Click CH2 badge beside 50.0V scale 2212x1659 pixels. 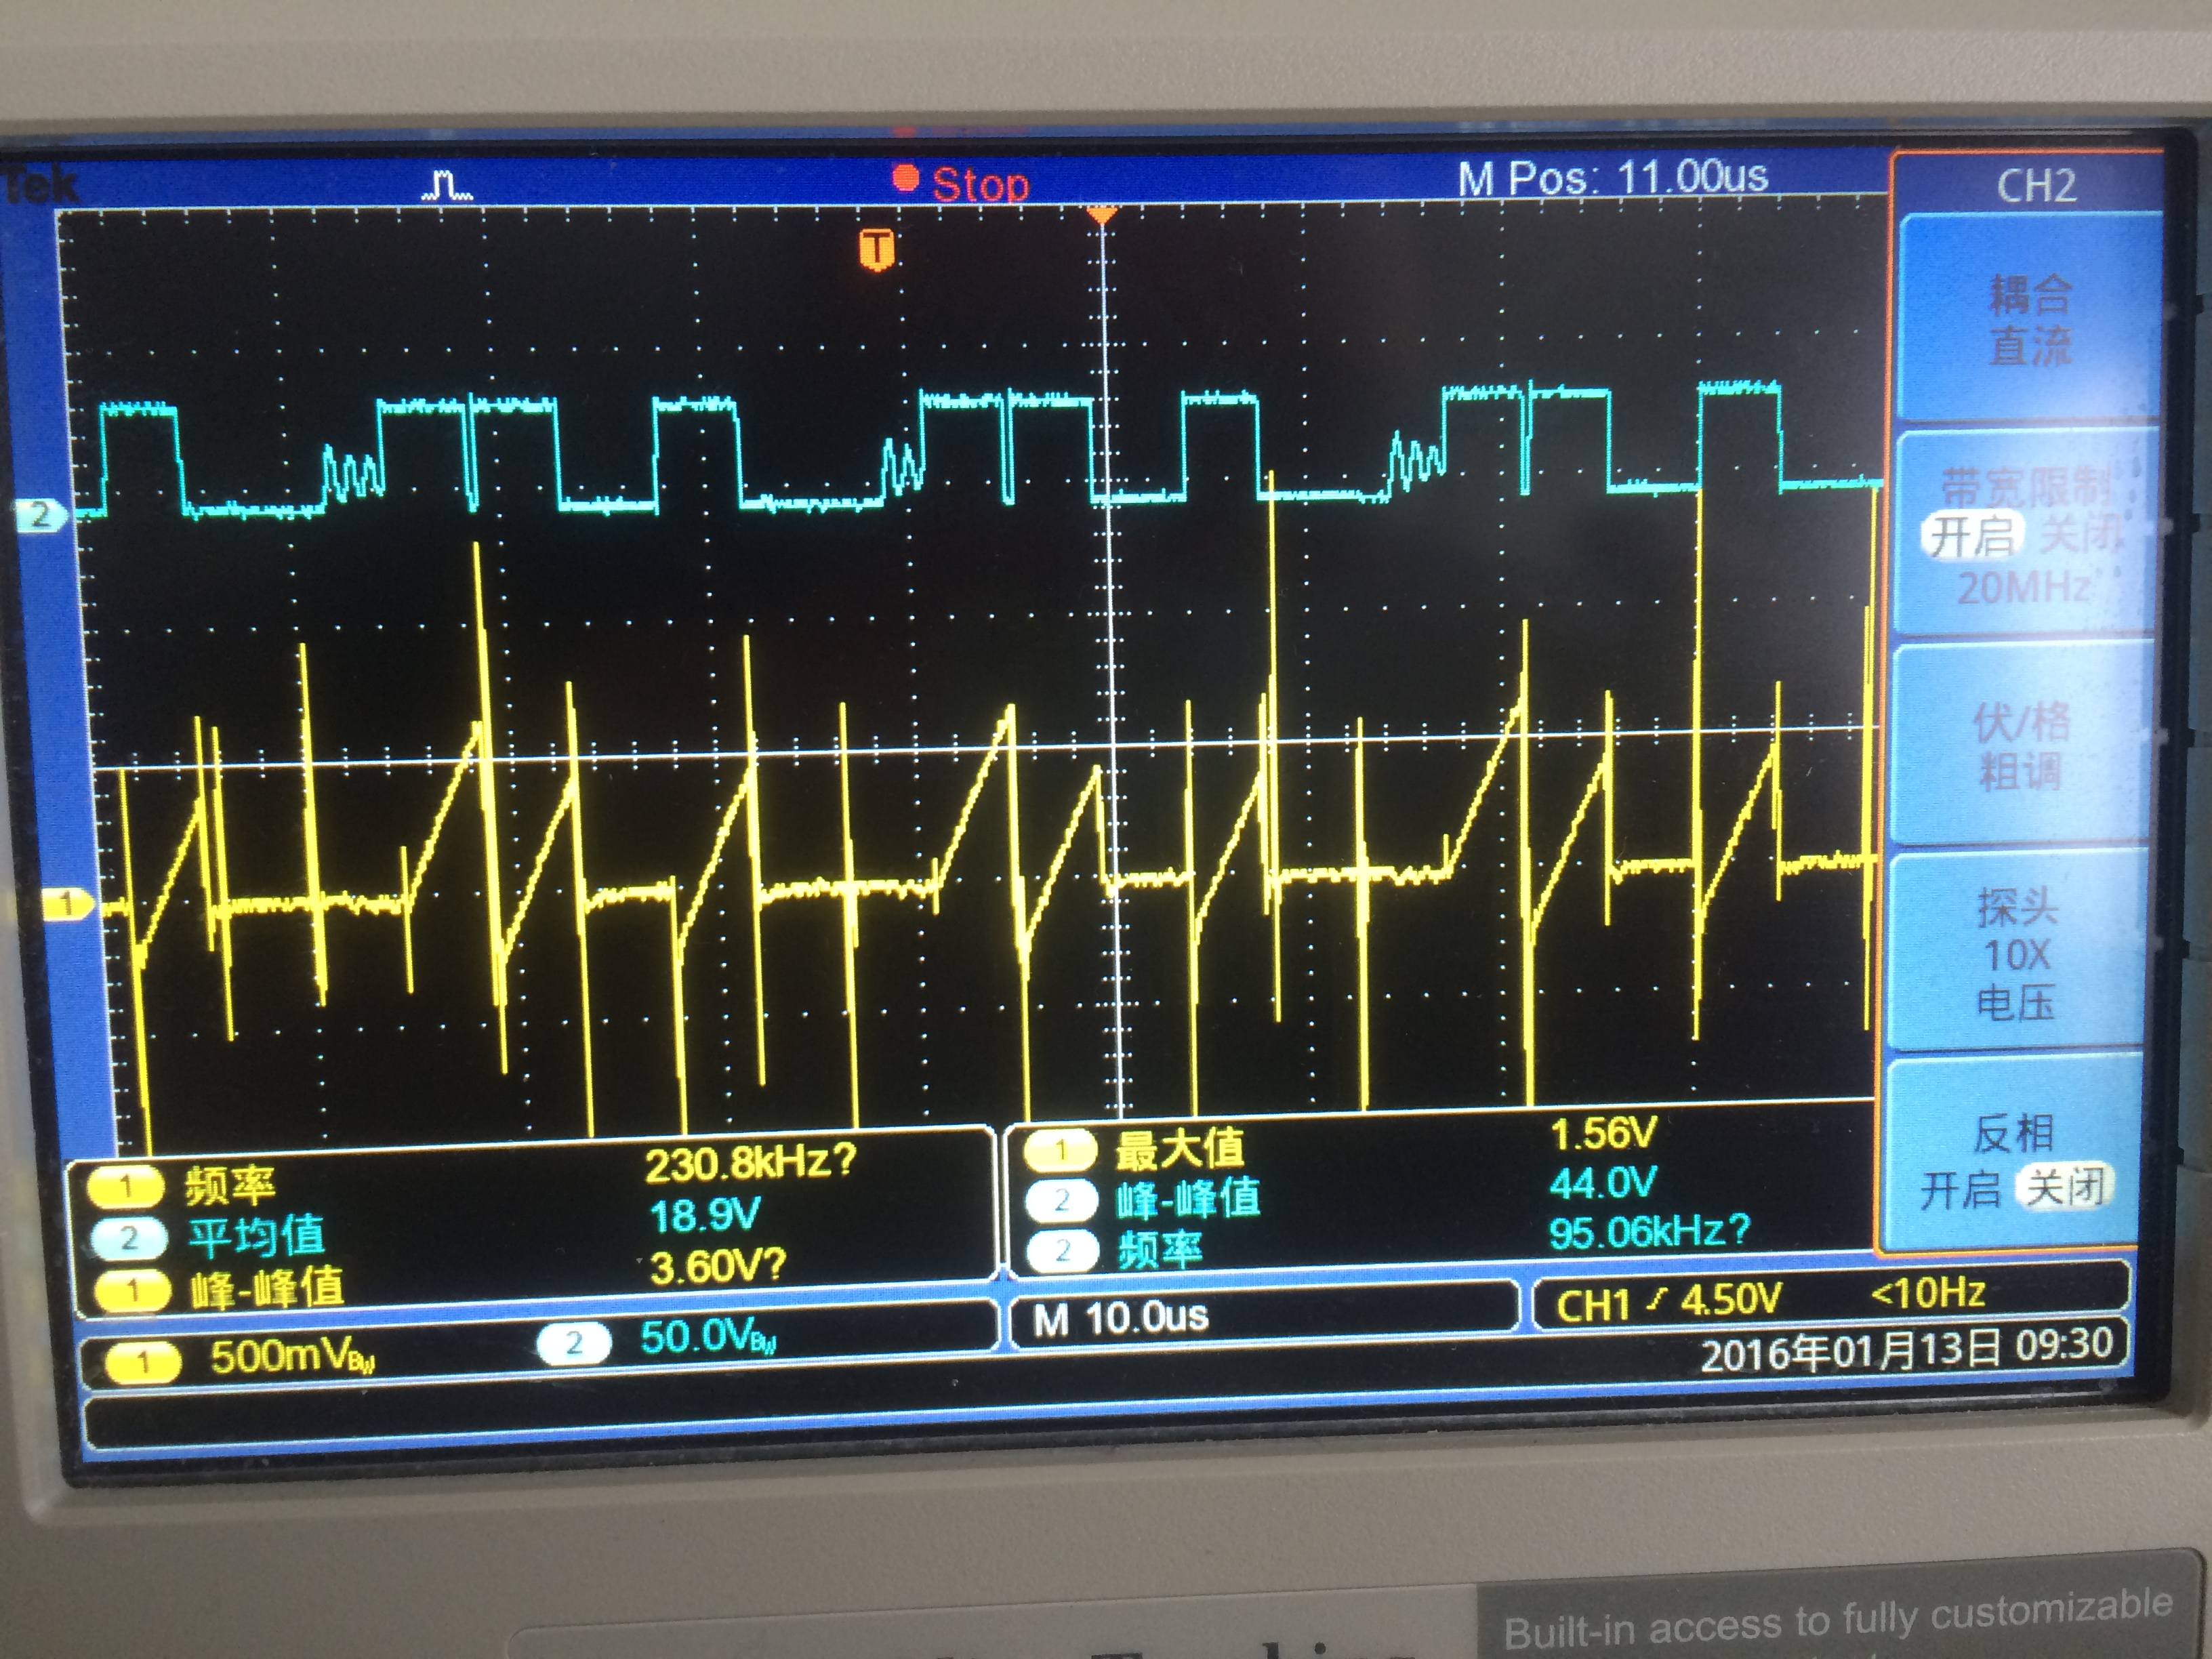click(x=573, y=1343)
